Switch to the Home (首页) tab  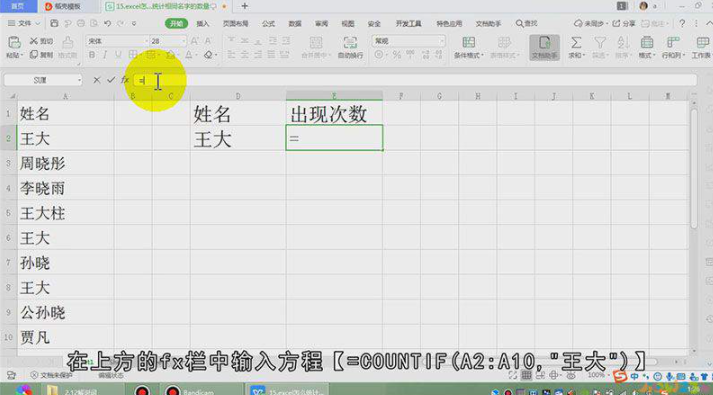coord(18,6)
